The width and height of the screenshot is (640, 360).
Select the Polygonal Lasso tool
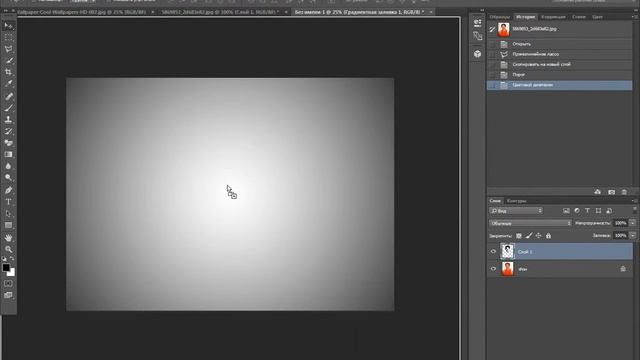point(8,49)
